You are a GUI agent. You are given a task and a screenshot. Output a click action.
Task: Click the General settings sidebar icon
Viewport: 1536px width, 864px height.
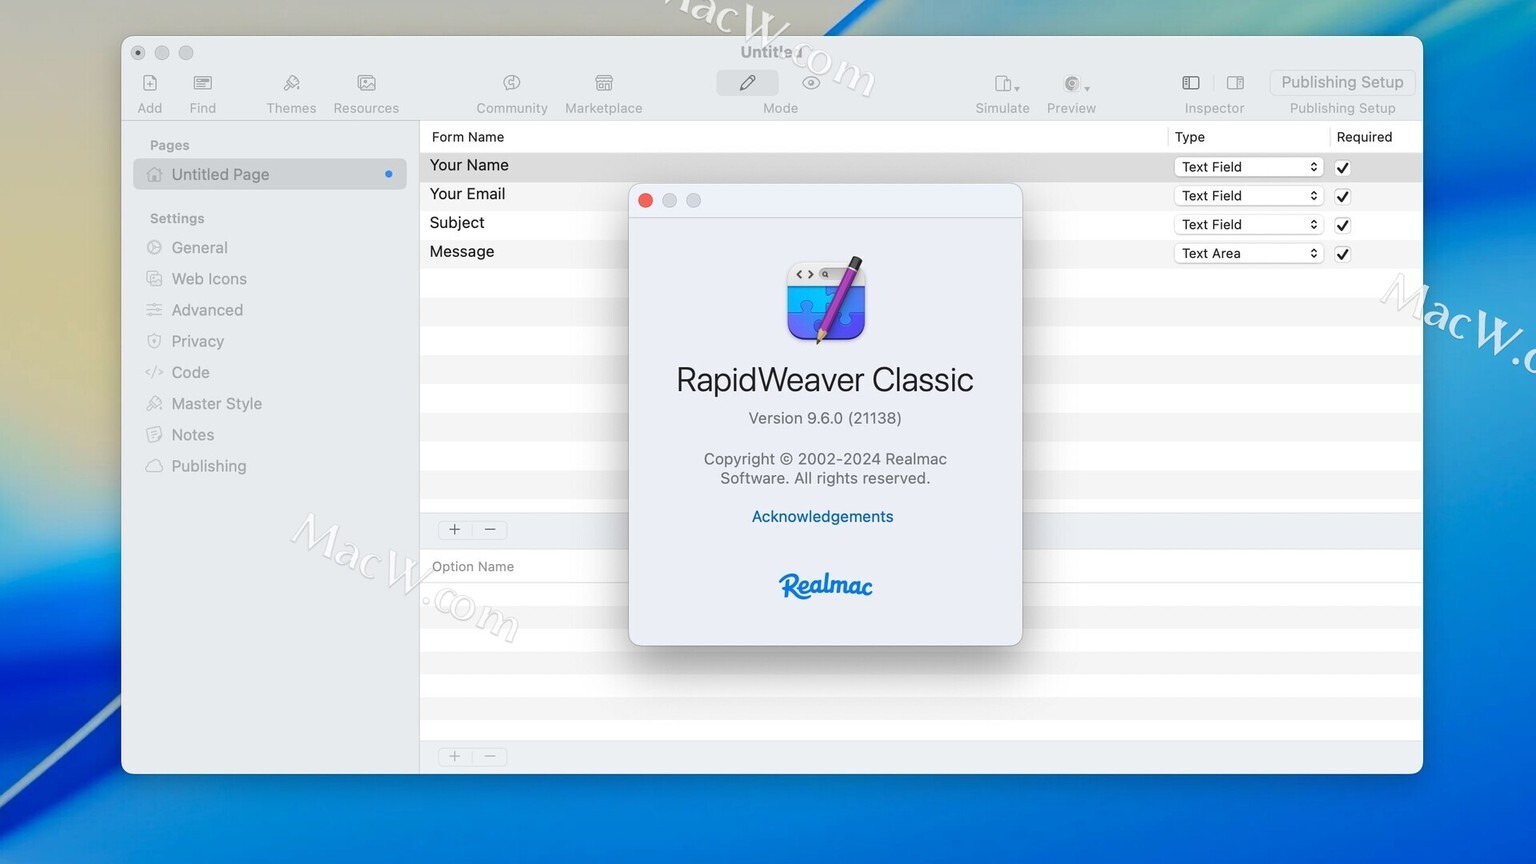(154, 247)
